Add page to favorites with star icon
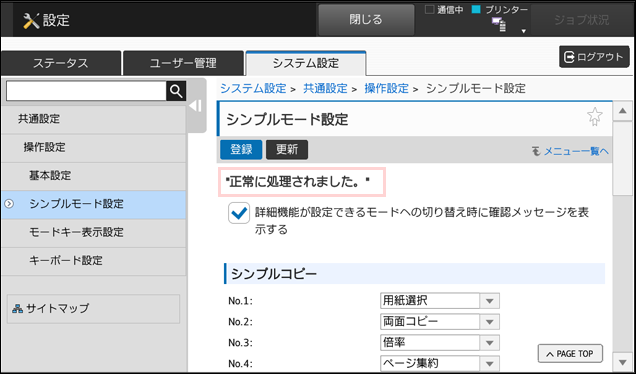 595,117
